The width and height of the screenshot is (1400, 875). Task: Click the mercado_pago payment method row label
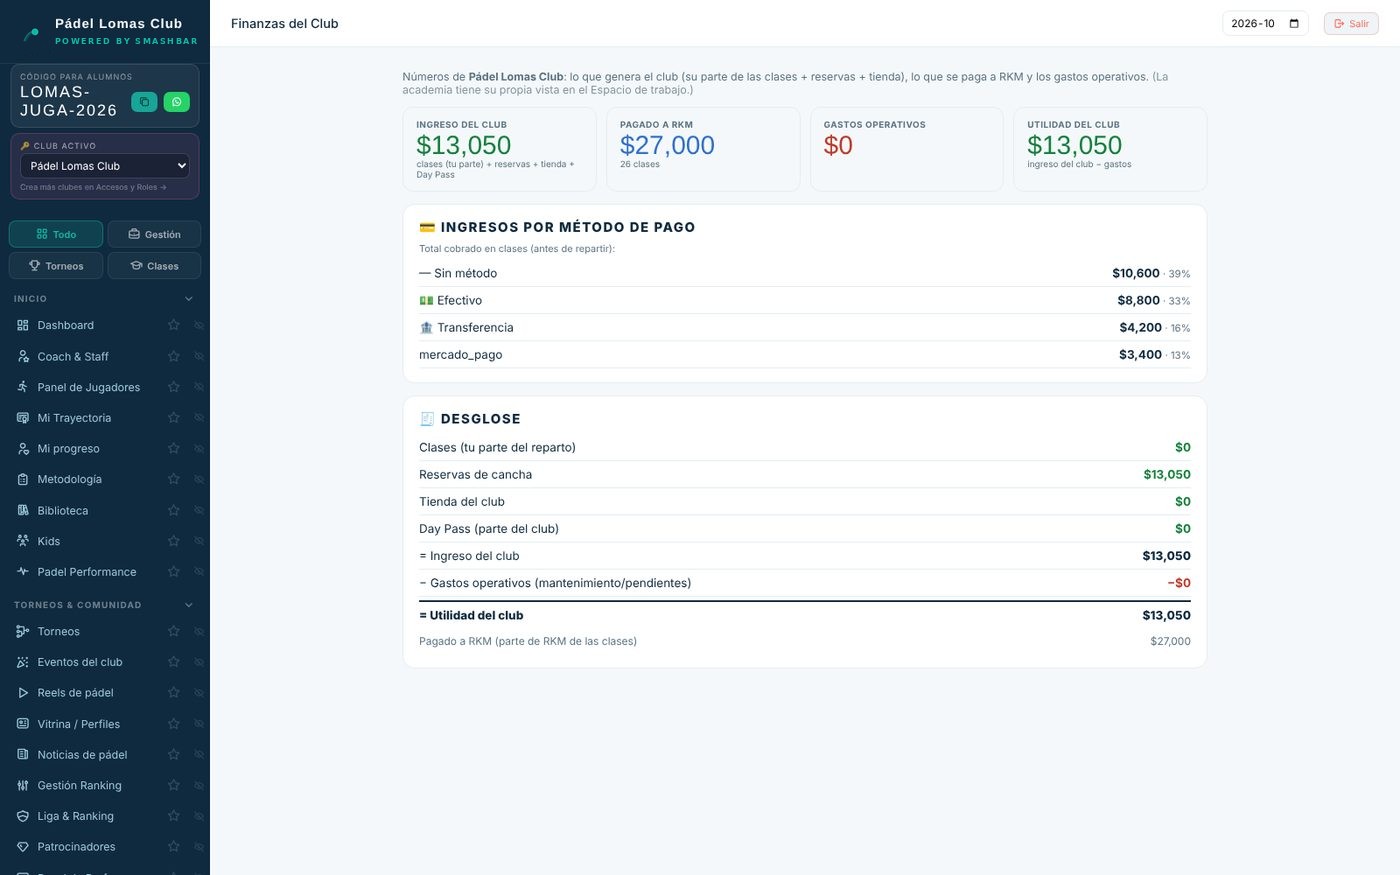coord(461,355)
